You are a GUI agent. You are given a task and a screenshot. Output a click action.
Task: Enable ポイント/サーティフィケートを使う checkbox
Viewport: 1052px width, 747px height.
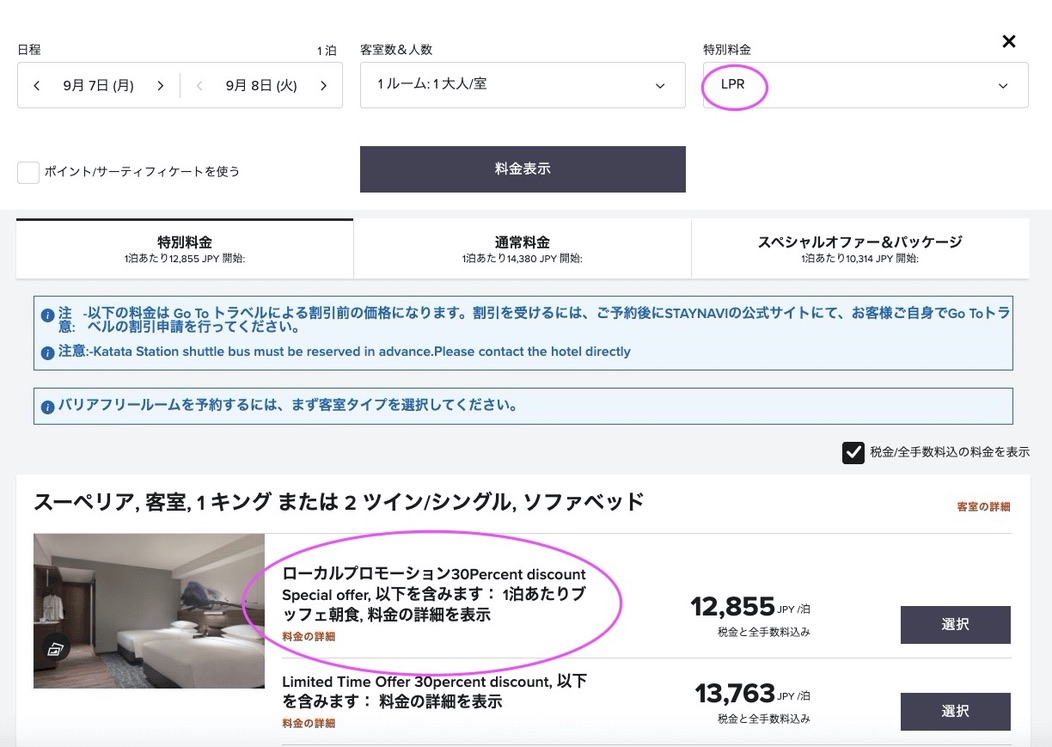point(28,172)
